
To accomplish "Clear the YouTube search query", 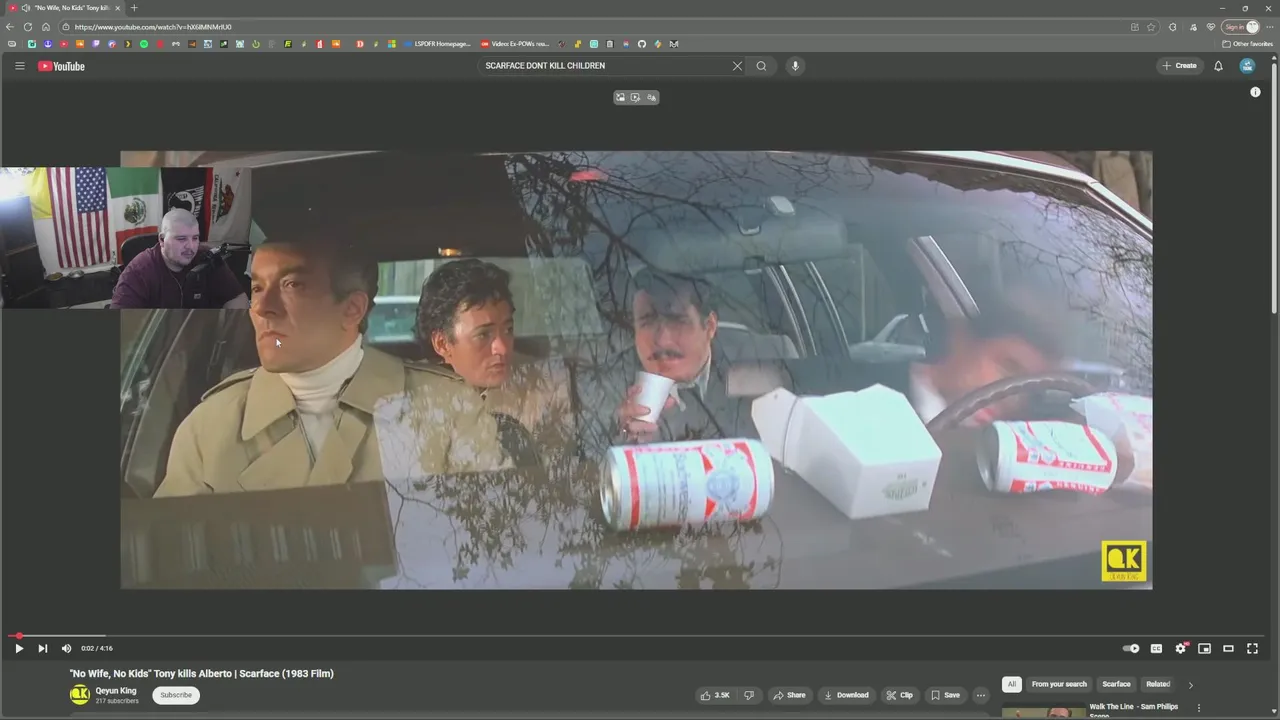I will point(737,66).
